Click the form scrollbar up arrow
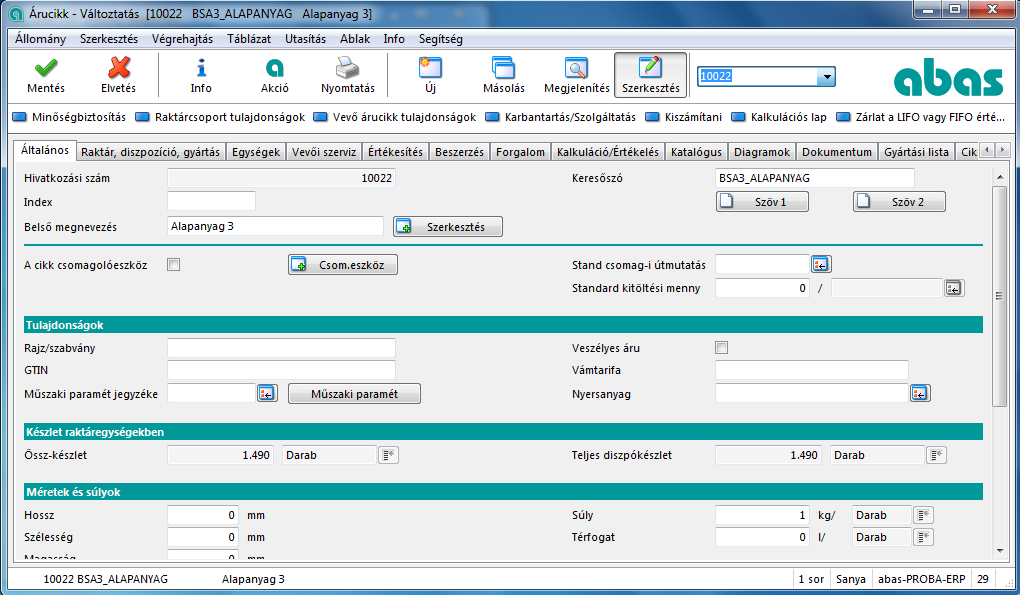 tap(999, 177)
